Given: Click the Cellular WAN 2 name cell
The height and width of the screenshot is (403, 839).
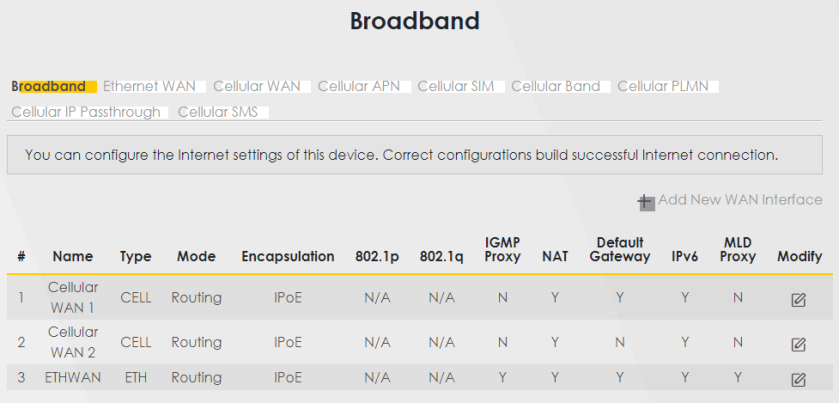Looking at the screenshot, I should (72, 341).
